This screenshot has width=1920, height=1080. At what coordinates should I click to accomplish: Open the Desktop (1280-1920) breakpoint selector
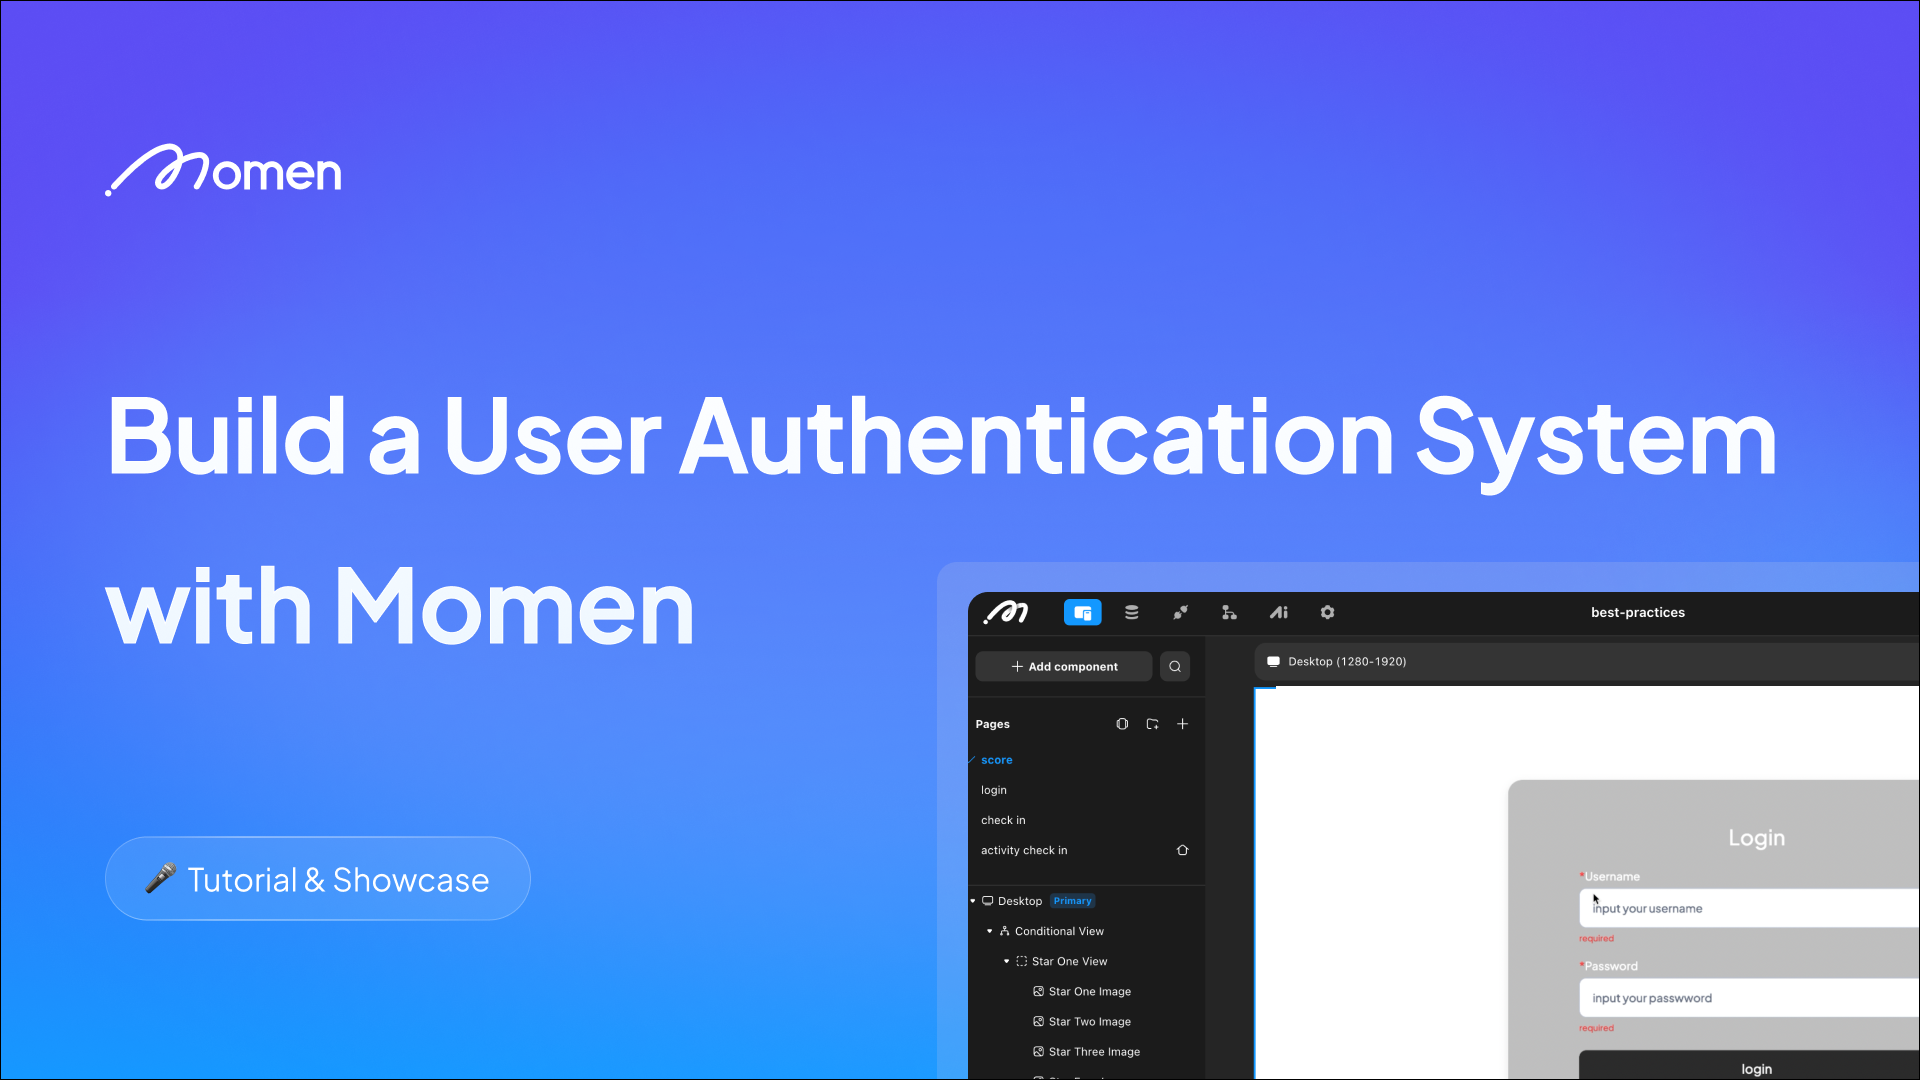(1335, 661)
